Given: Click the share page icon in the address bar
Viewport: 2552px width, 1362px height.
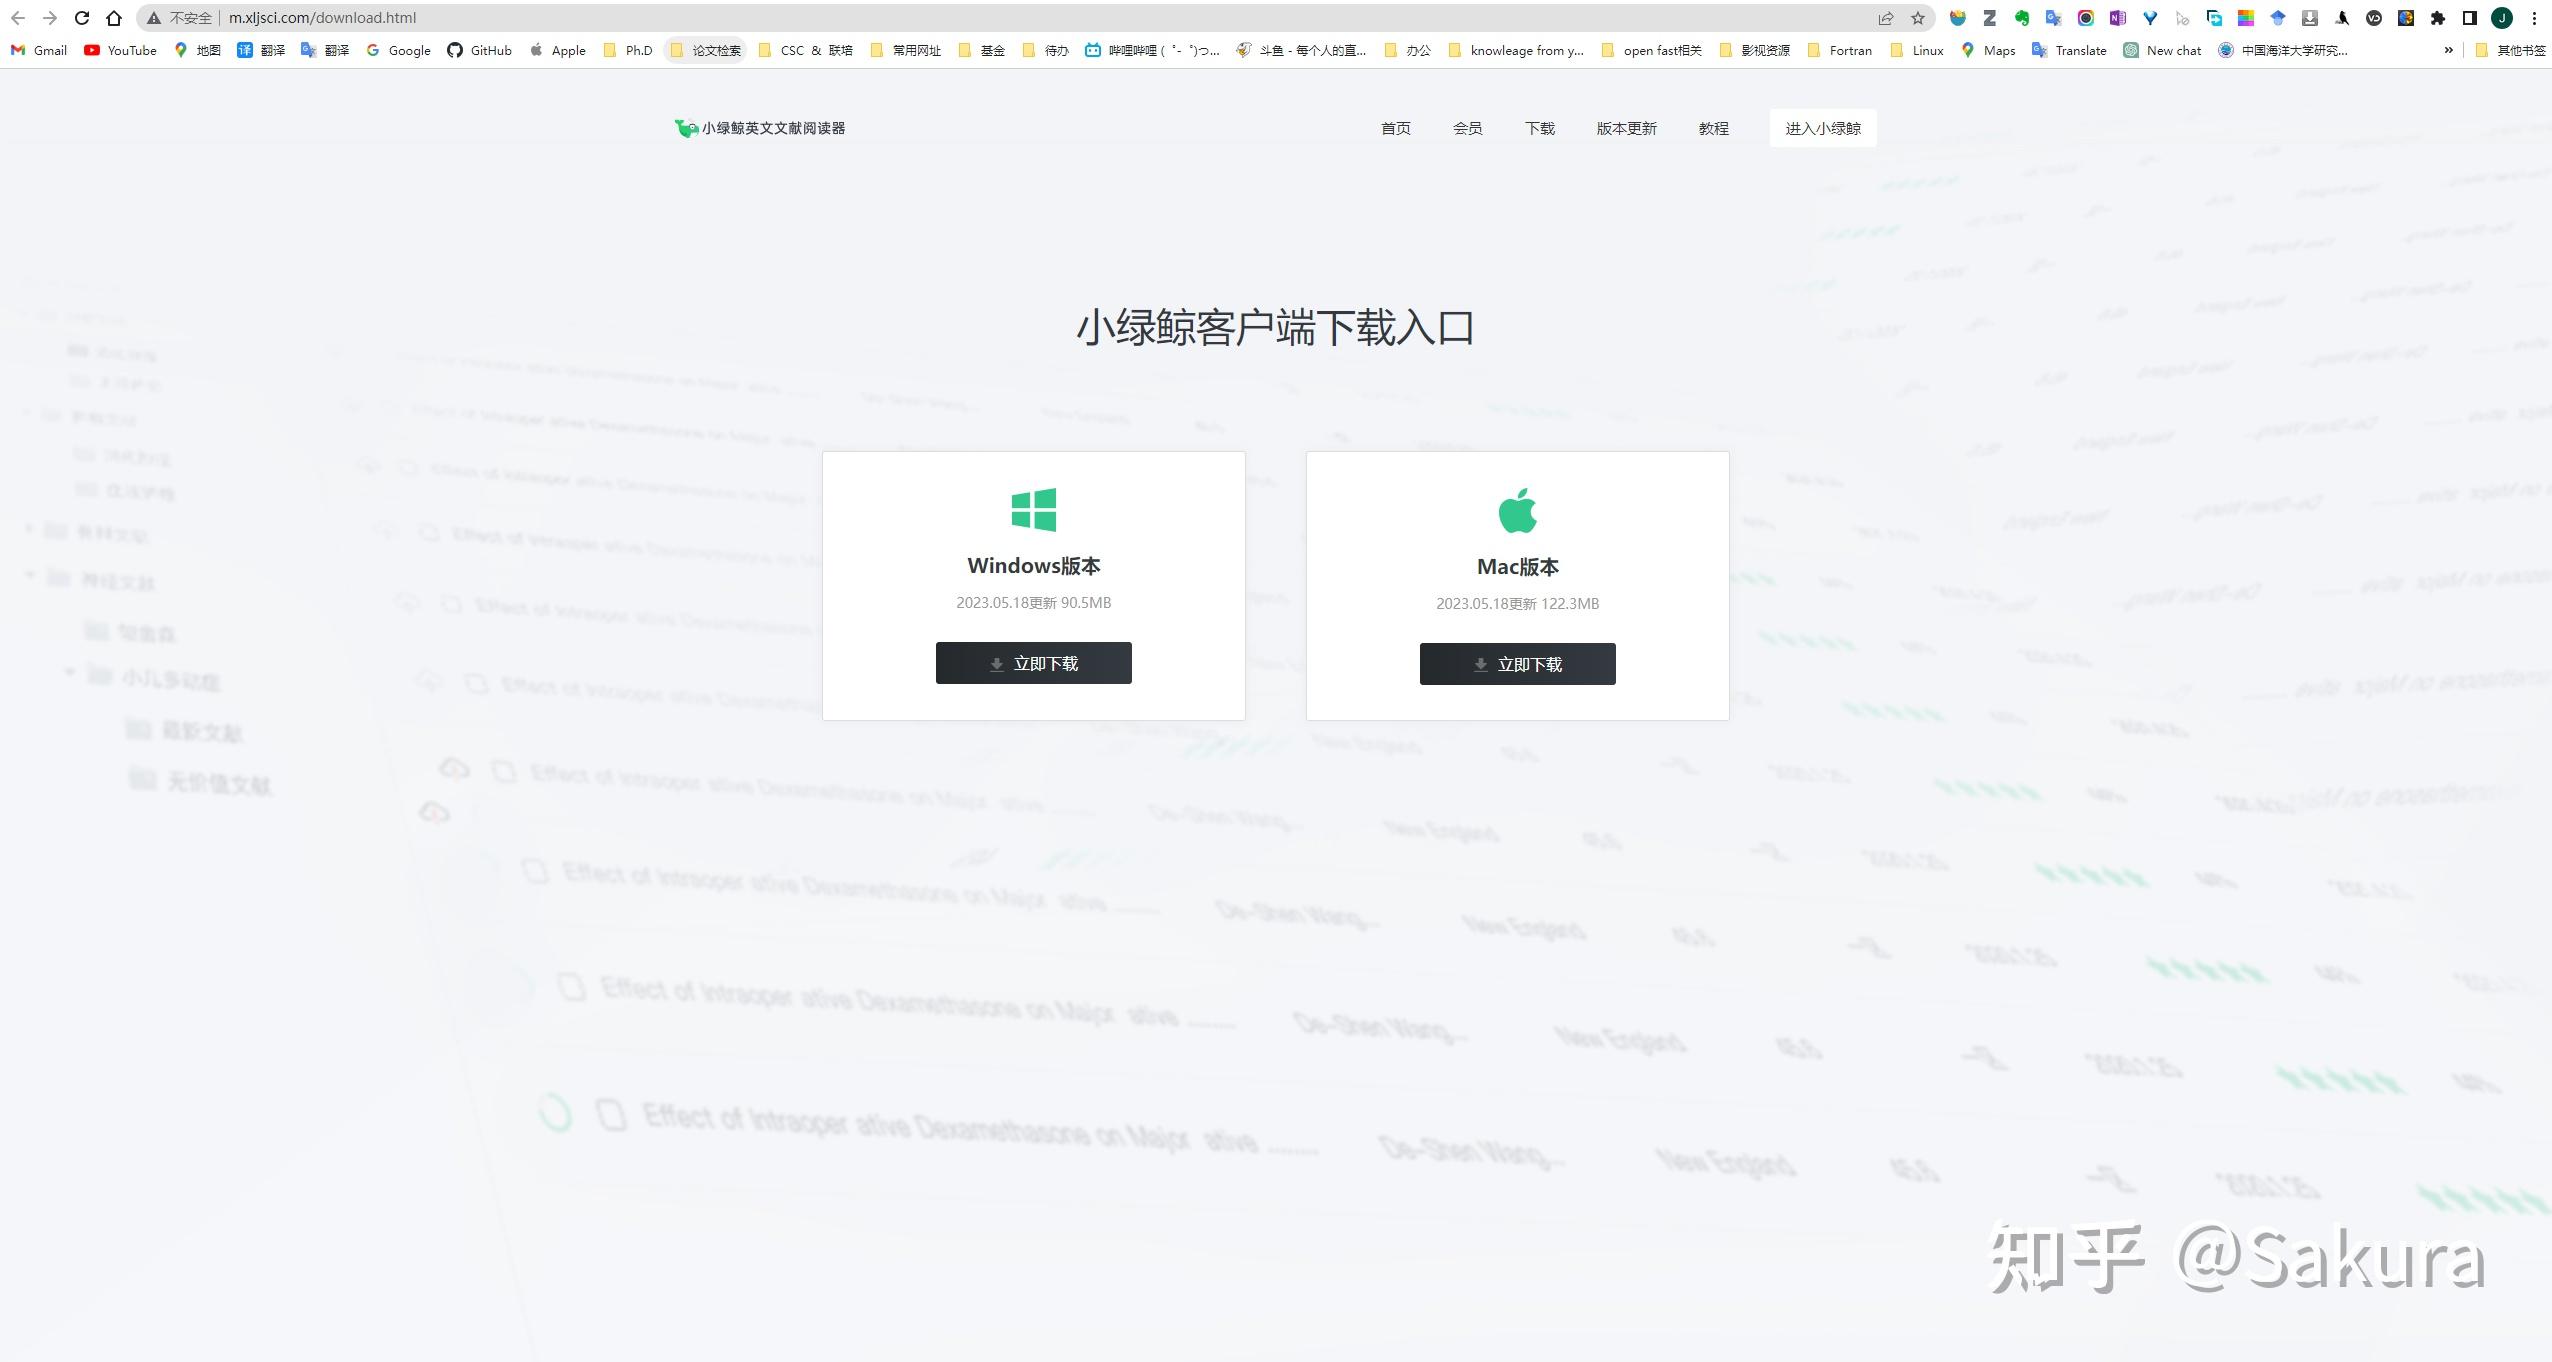Looking at the screenshot, I should coord(1885,18).
